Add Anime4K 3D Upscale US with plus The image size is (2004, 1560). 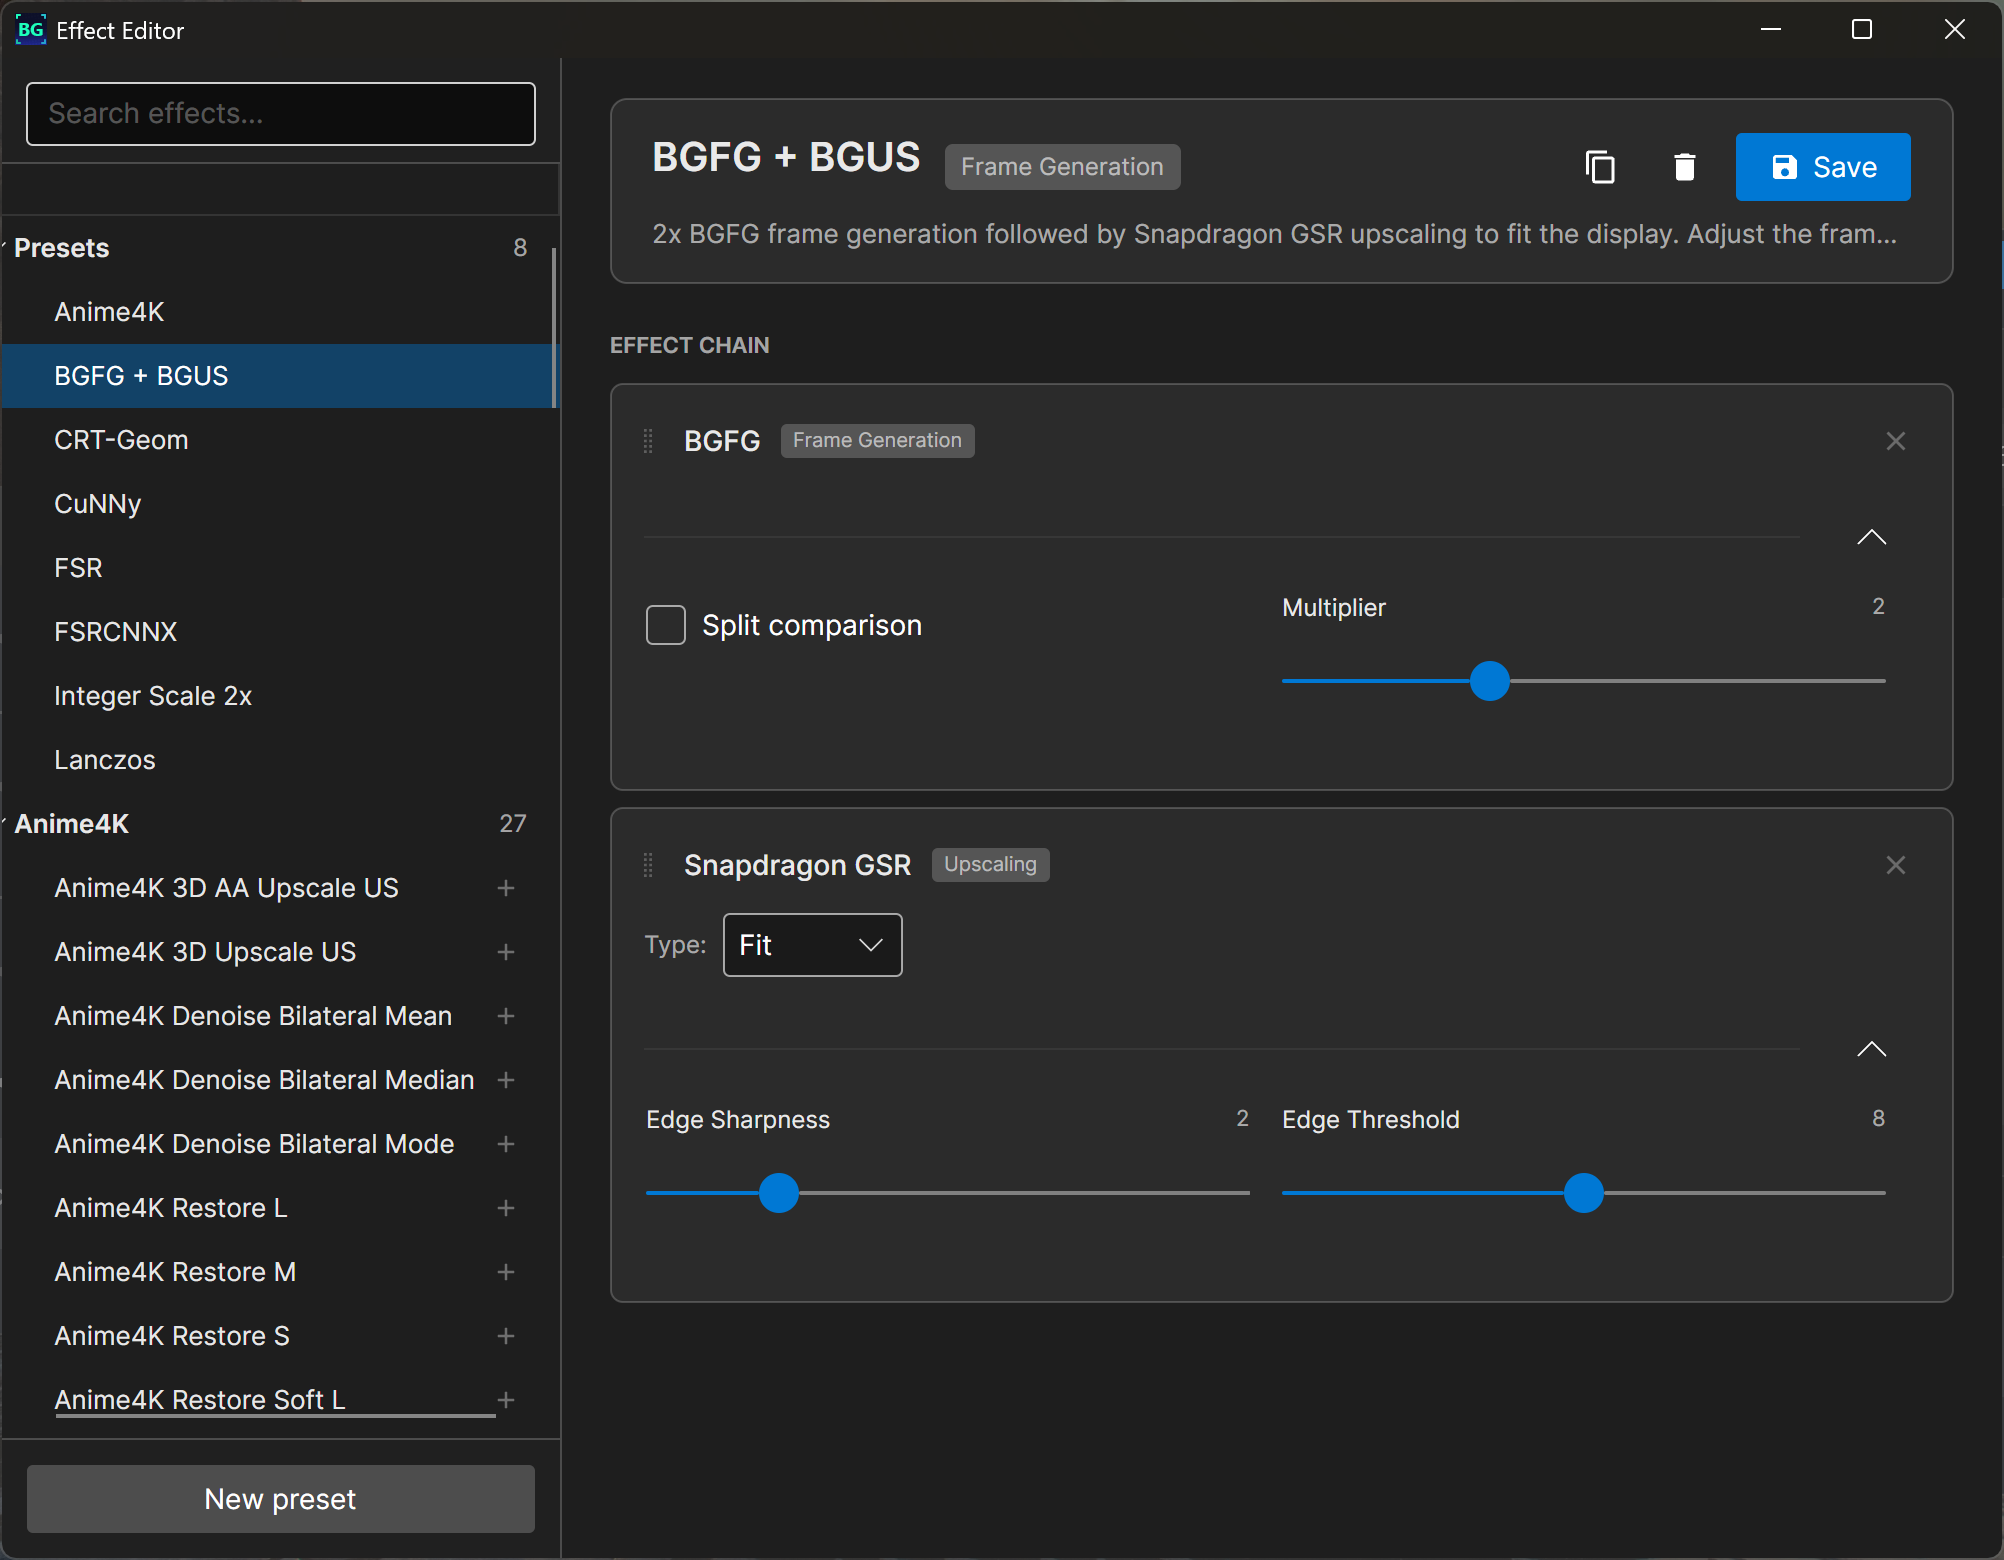(x=506, y=952)
